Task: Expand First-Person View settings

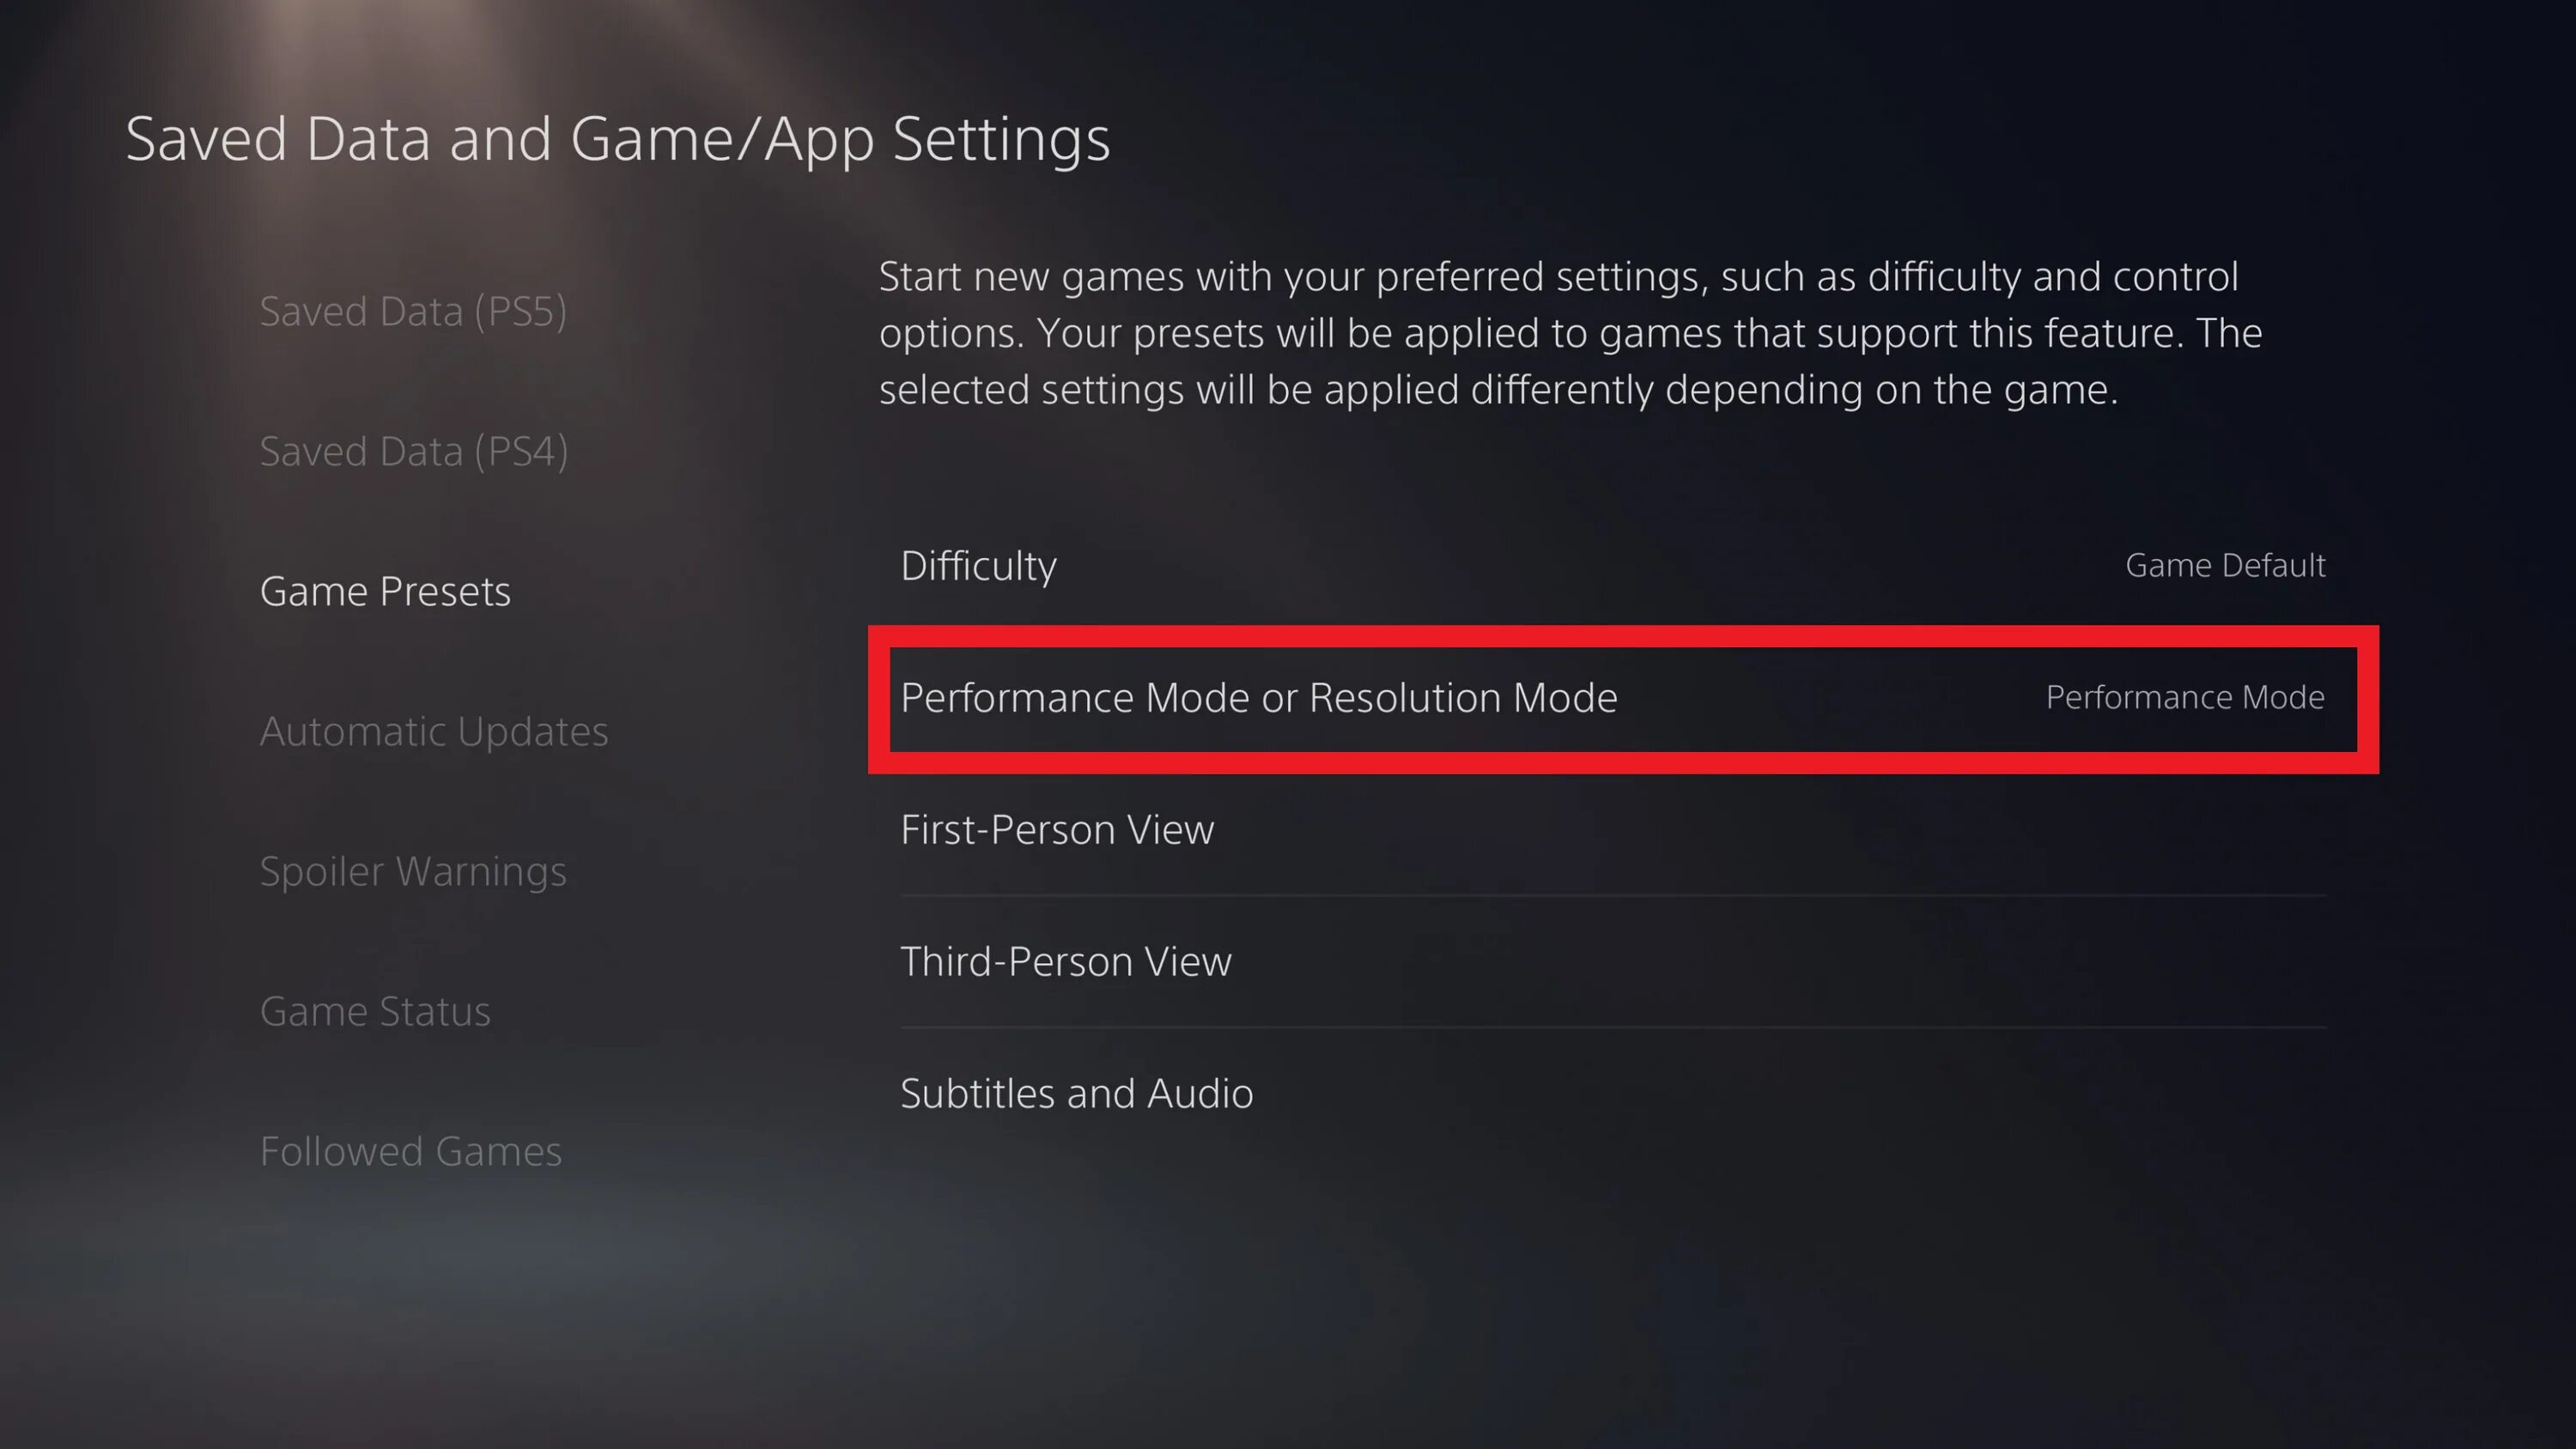Action: (x=1612, y=829)
